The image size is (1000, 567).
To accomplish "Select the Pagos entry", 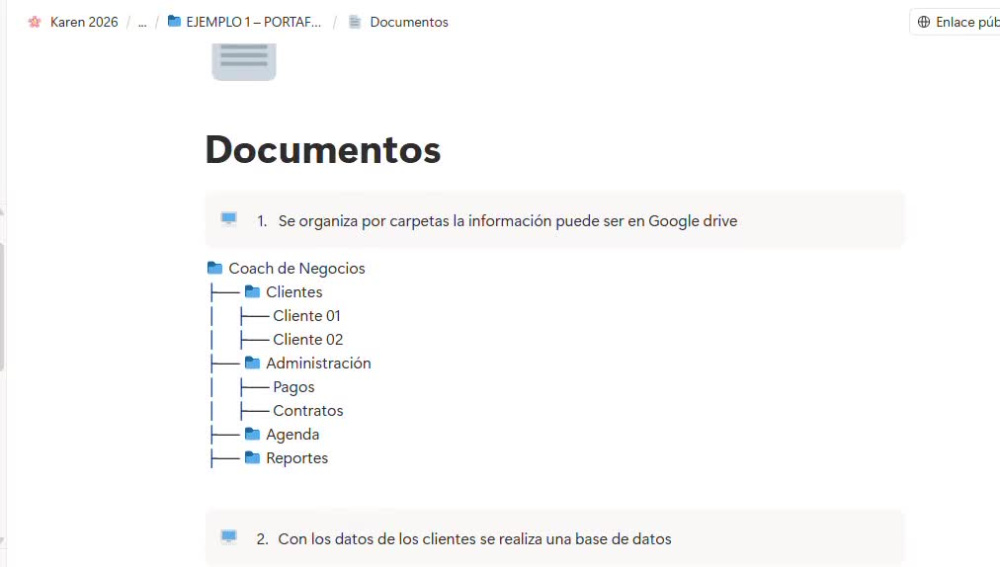I will point(293,387).
